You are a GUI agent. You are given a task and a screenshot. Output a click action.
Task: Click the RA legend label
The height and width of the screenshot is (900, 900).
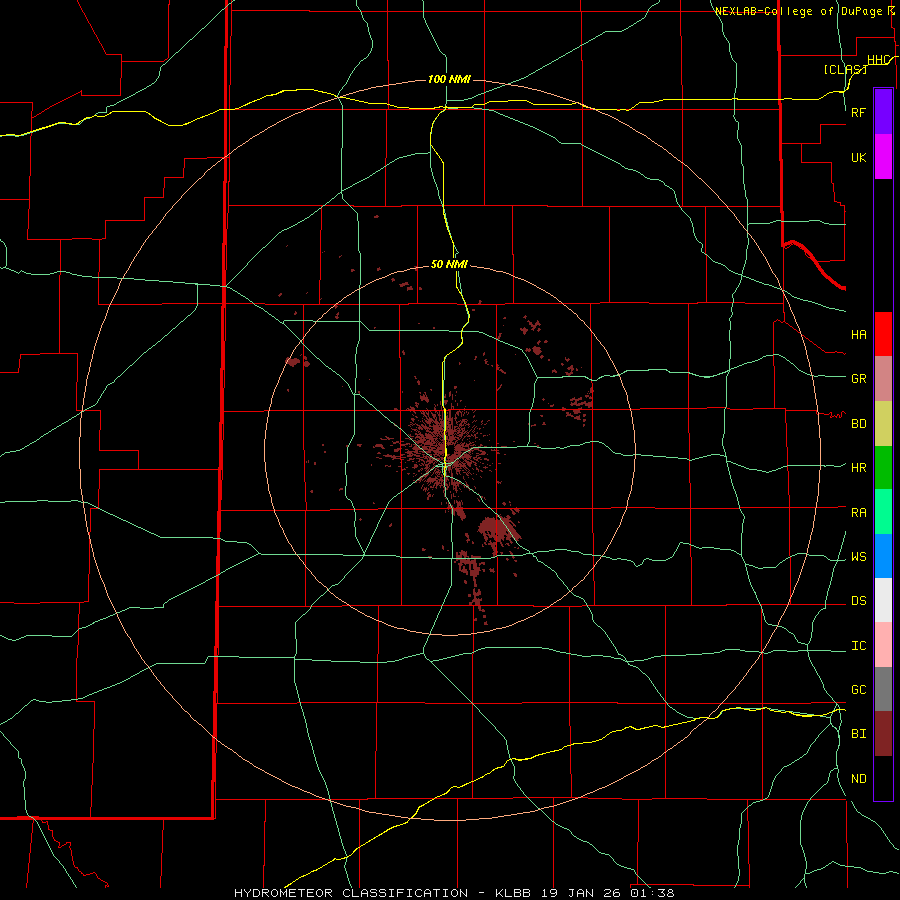[x=858, y=513]
